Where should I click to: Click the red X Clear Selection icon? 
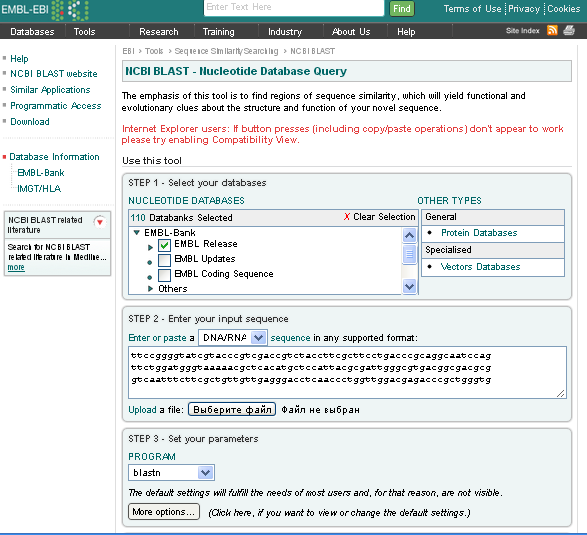tap(347, 217)
